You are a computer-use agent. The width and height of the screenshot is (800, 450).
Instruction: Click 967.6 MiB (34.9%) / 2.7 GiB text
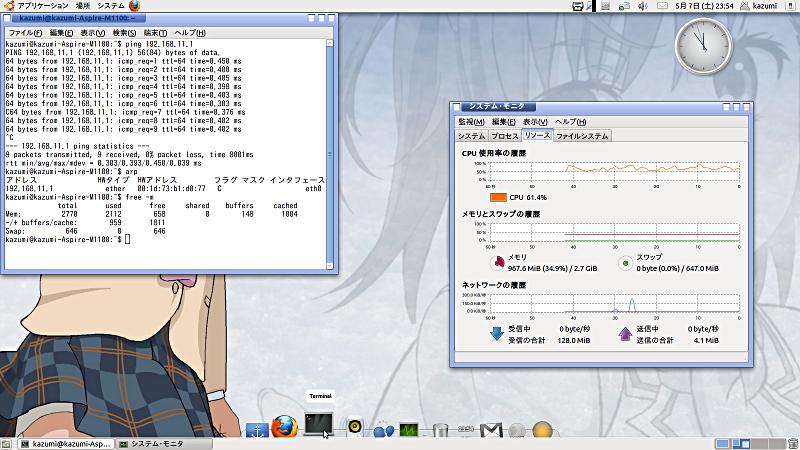[552, 268]
